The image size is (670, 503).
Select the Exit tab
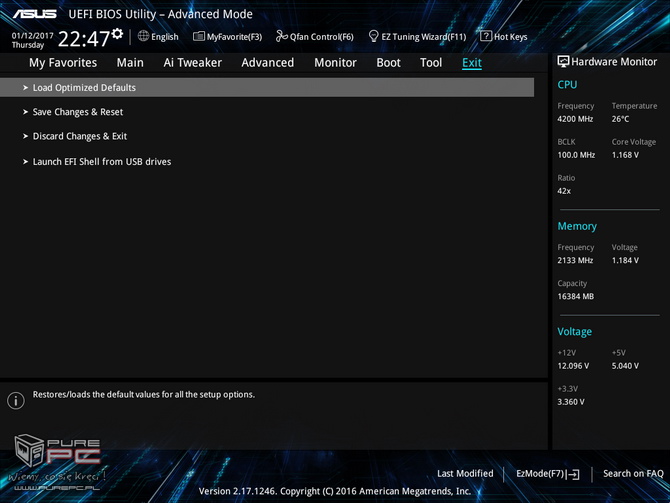(472, 63)
